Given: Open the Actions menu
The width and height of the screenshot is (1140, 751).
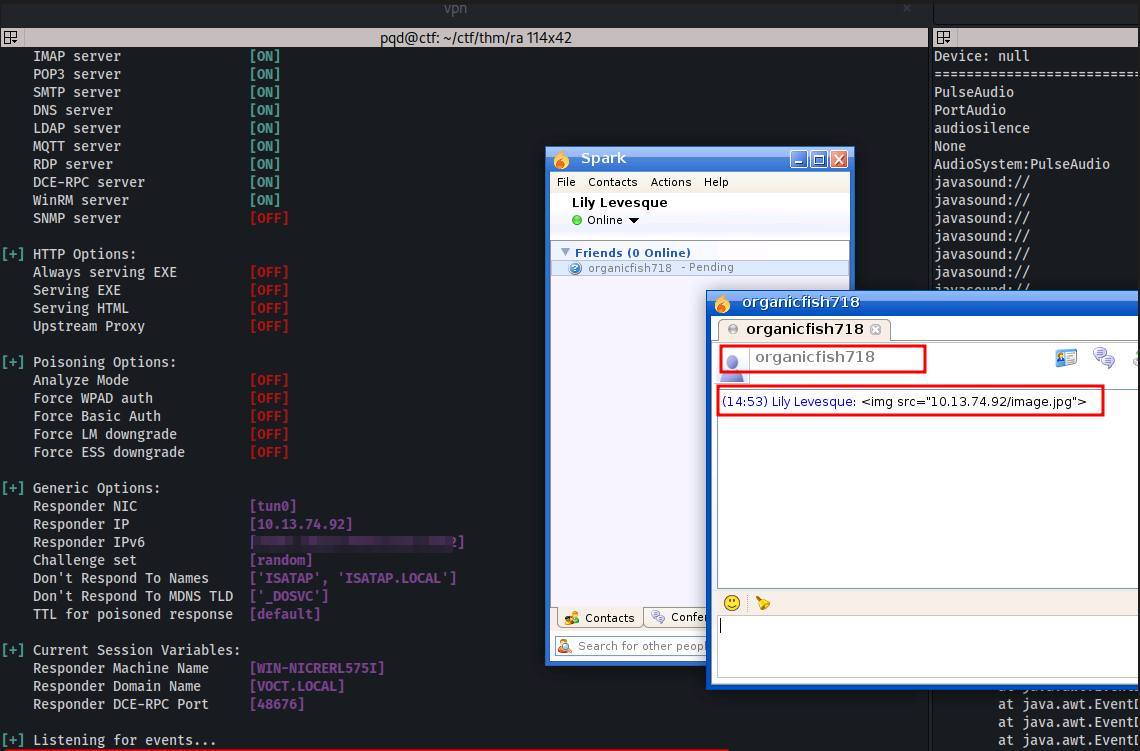Looking at the screenshot, I should pos(670,182).
